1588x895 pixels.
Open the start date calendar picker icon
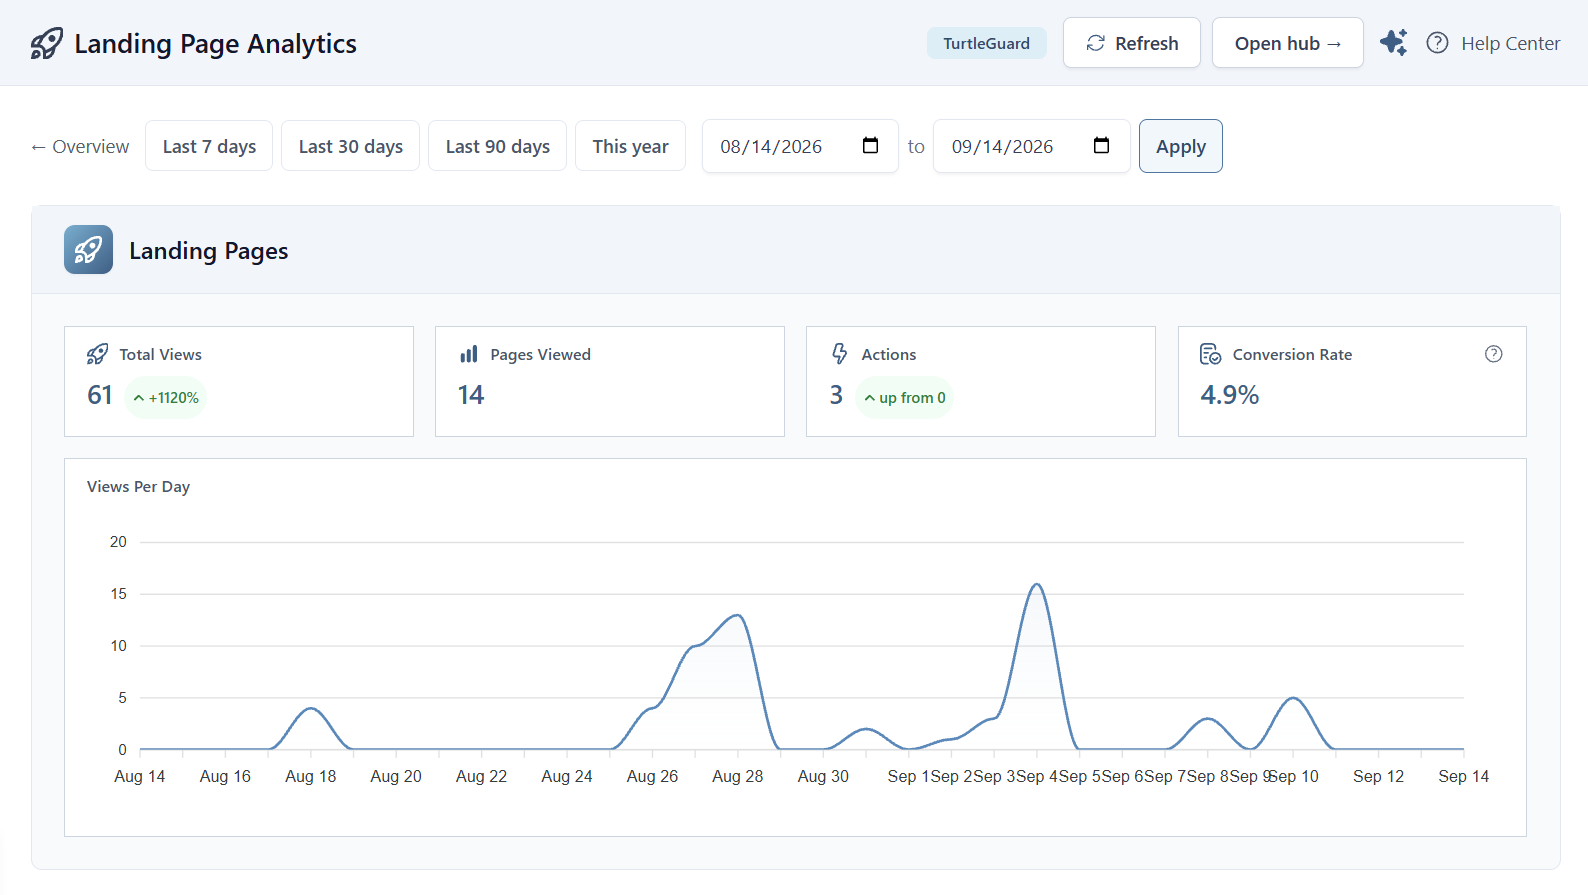(870, 146)
